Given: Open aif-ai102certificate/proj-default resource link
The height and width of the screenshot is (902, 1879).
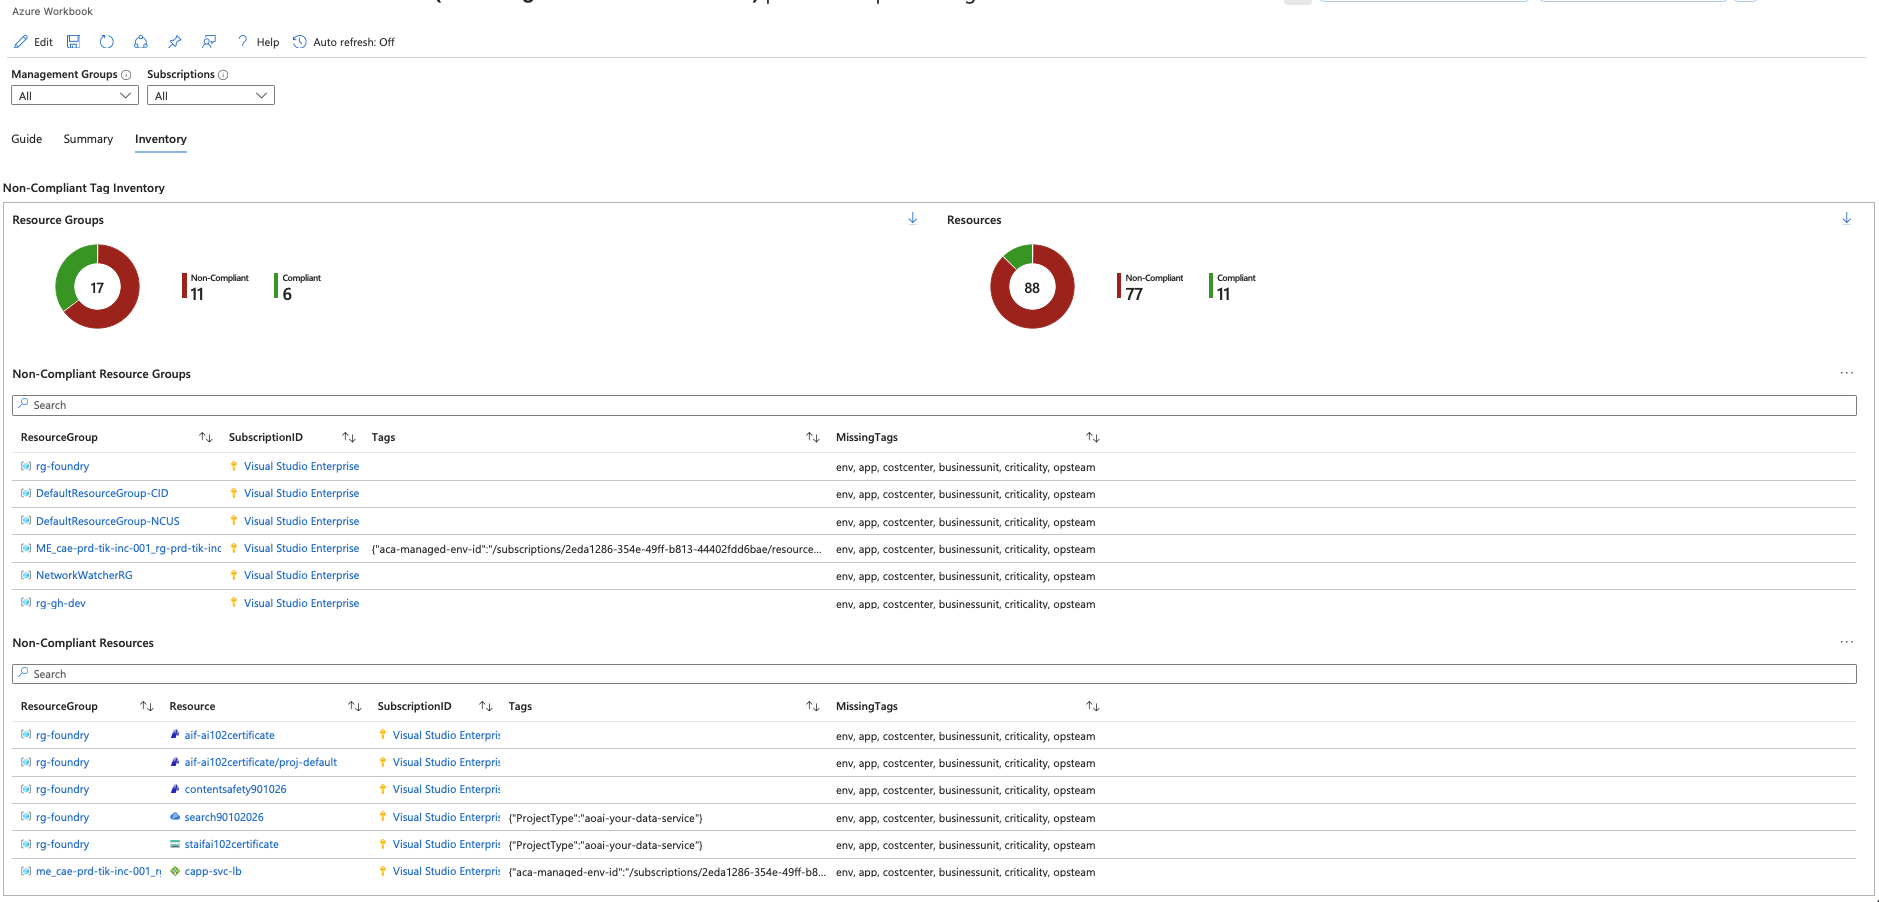Looking at the screenshot, I should pos(261,762).
